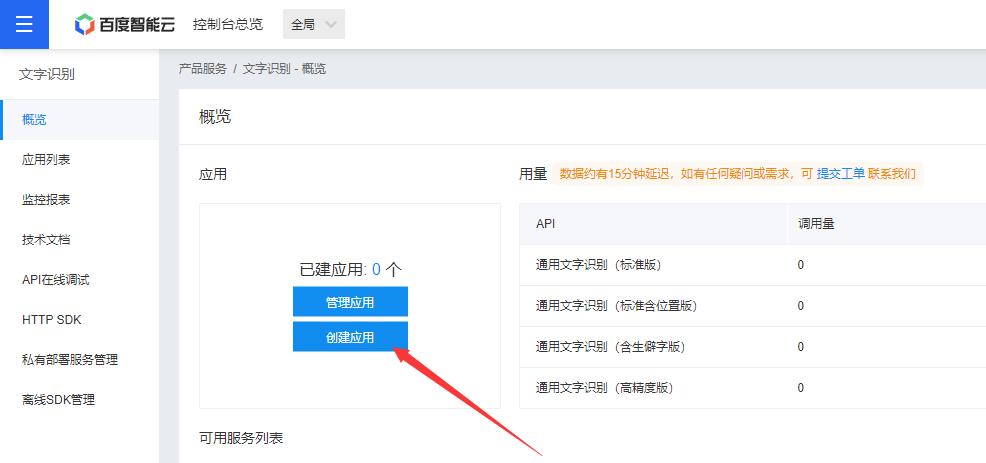Screen dimensions: 986x463
Task: Go to 应用列表 in the sidebar
Action: point(46,160)
